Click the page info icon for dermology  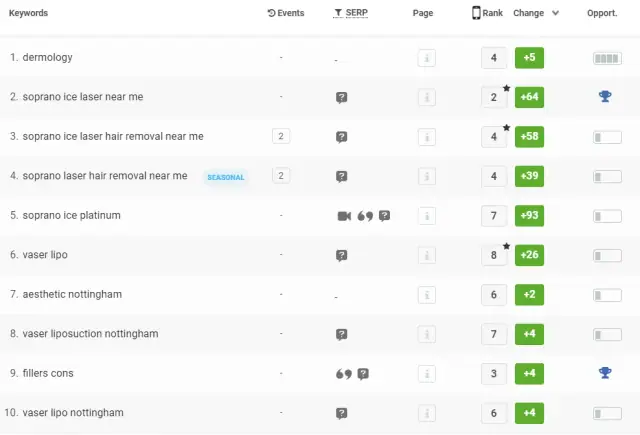(427, 58)
